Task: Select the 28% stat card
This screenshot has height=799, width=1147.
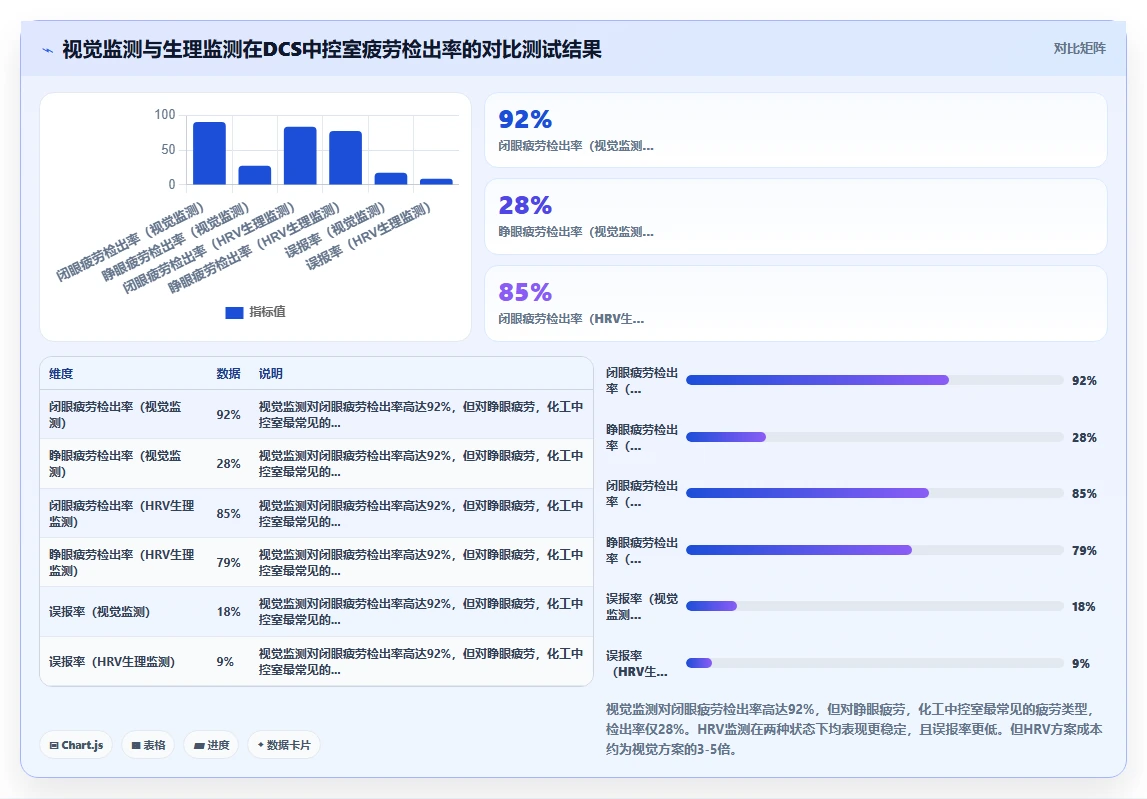Action: coord(795,217)
